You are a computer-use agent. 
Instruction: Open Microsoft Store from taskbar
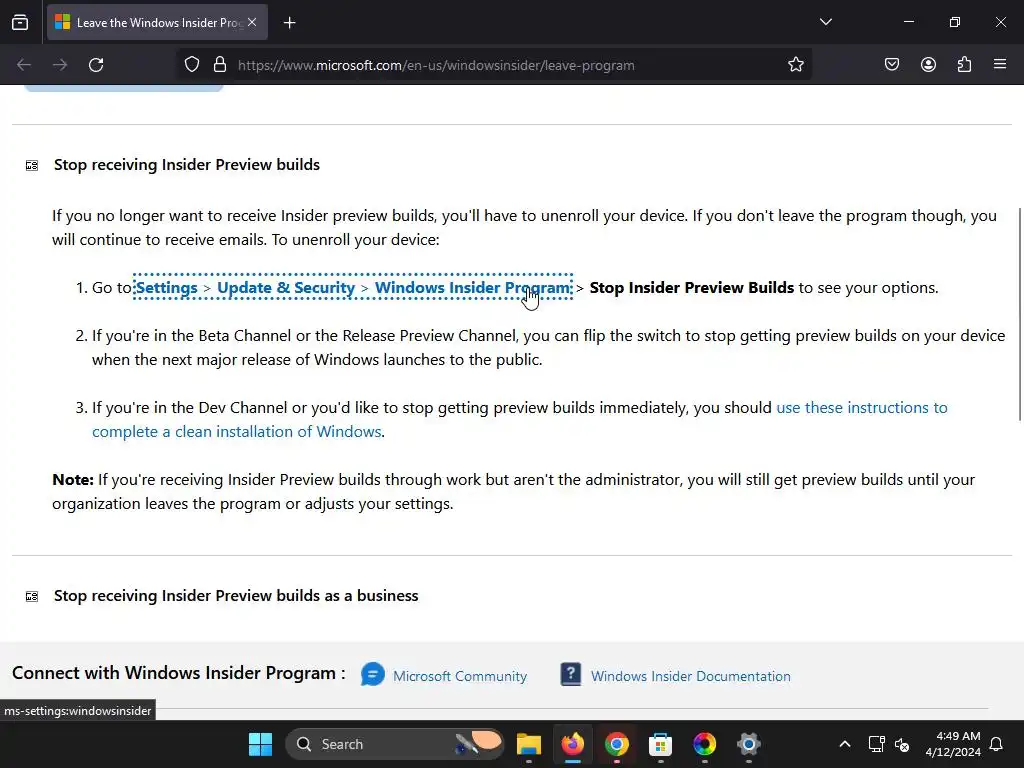[x=660, y=744]
